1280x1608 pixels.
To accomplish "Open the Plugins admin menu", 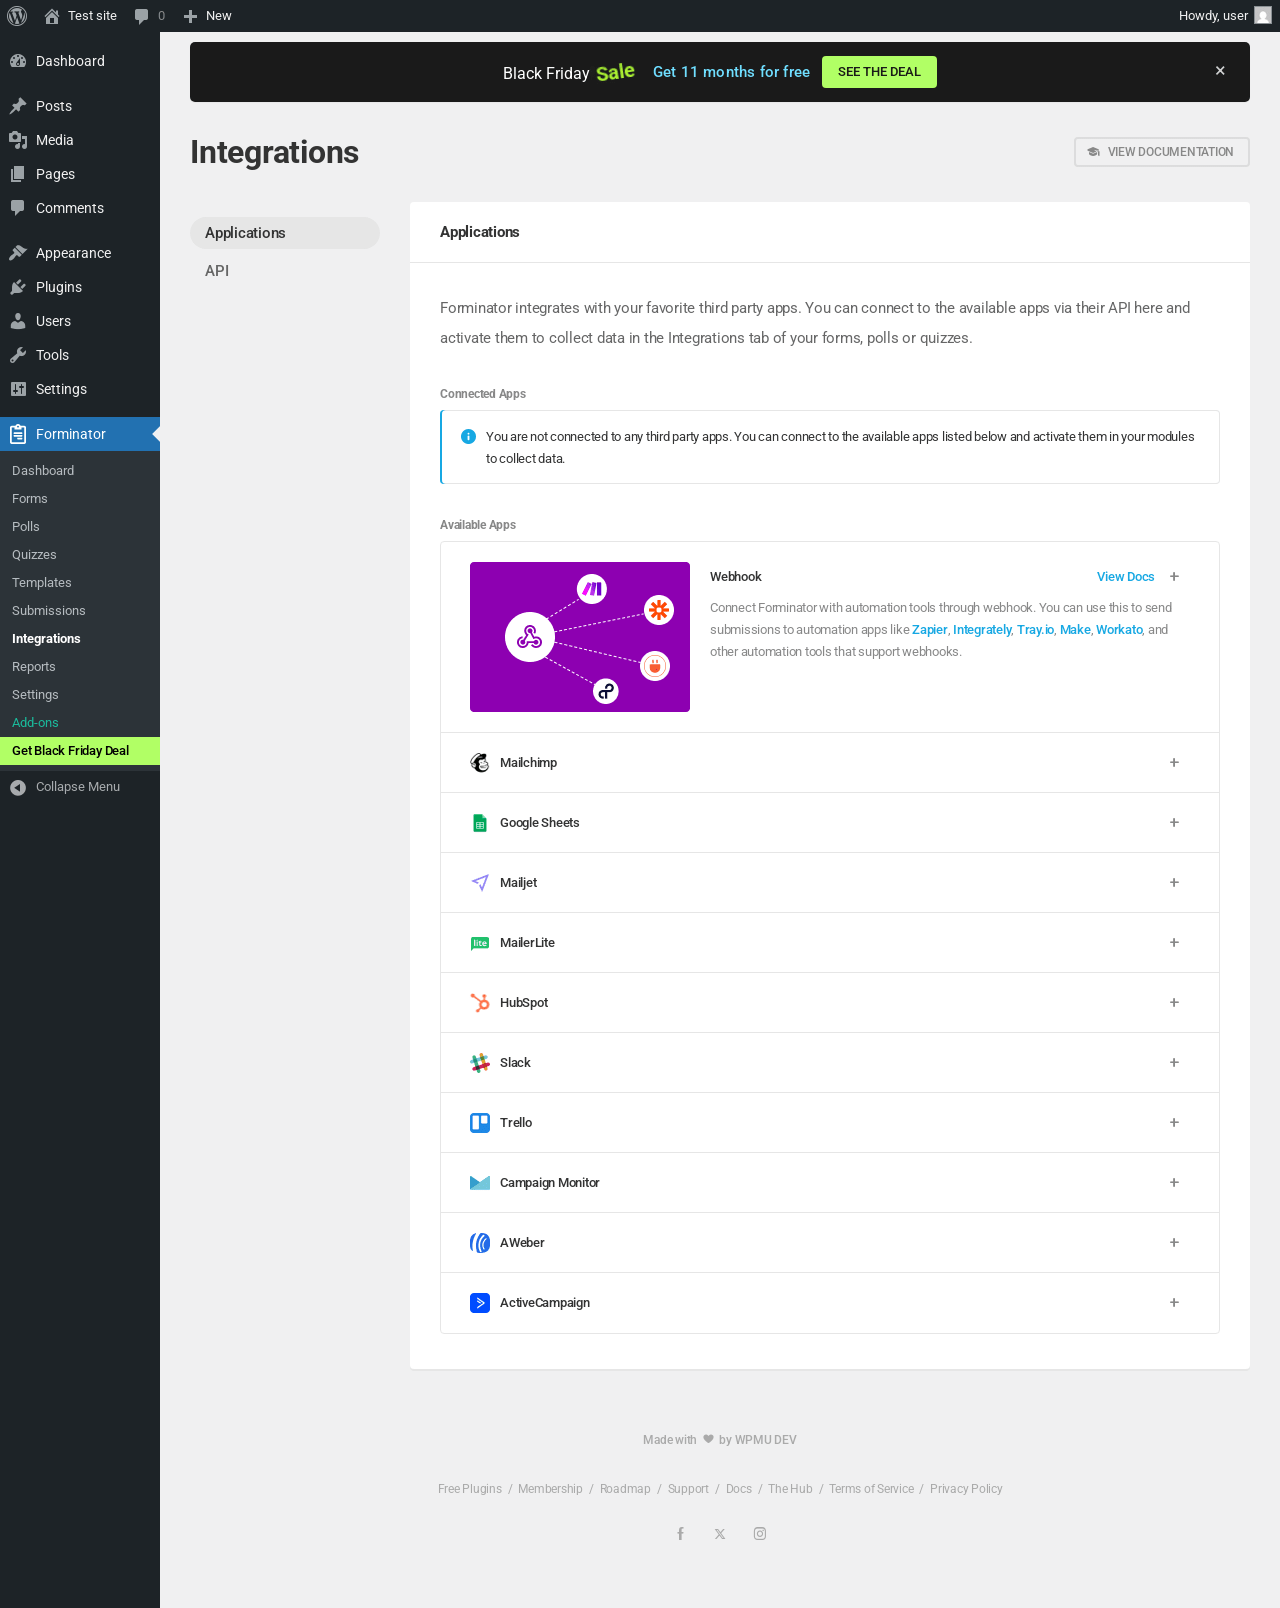I will click(59, 287).
